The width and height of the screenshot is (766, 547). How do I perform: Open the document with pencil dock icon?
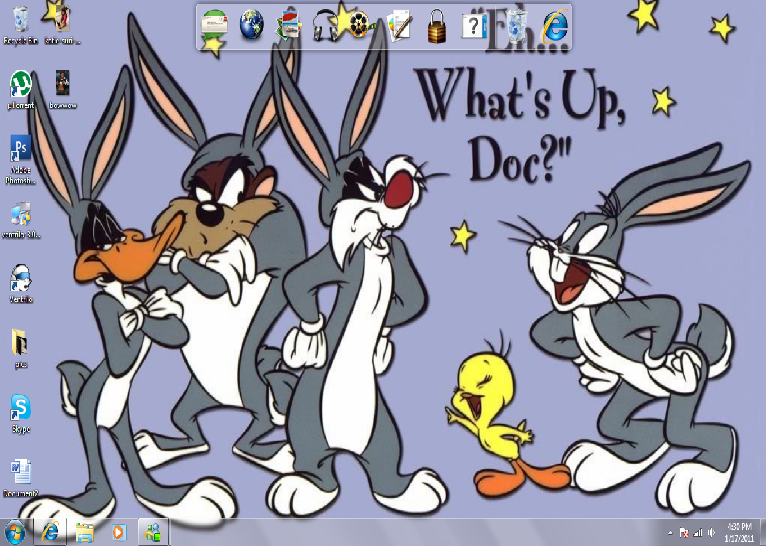point(400,25)
